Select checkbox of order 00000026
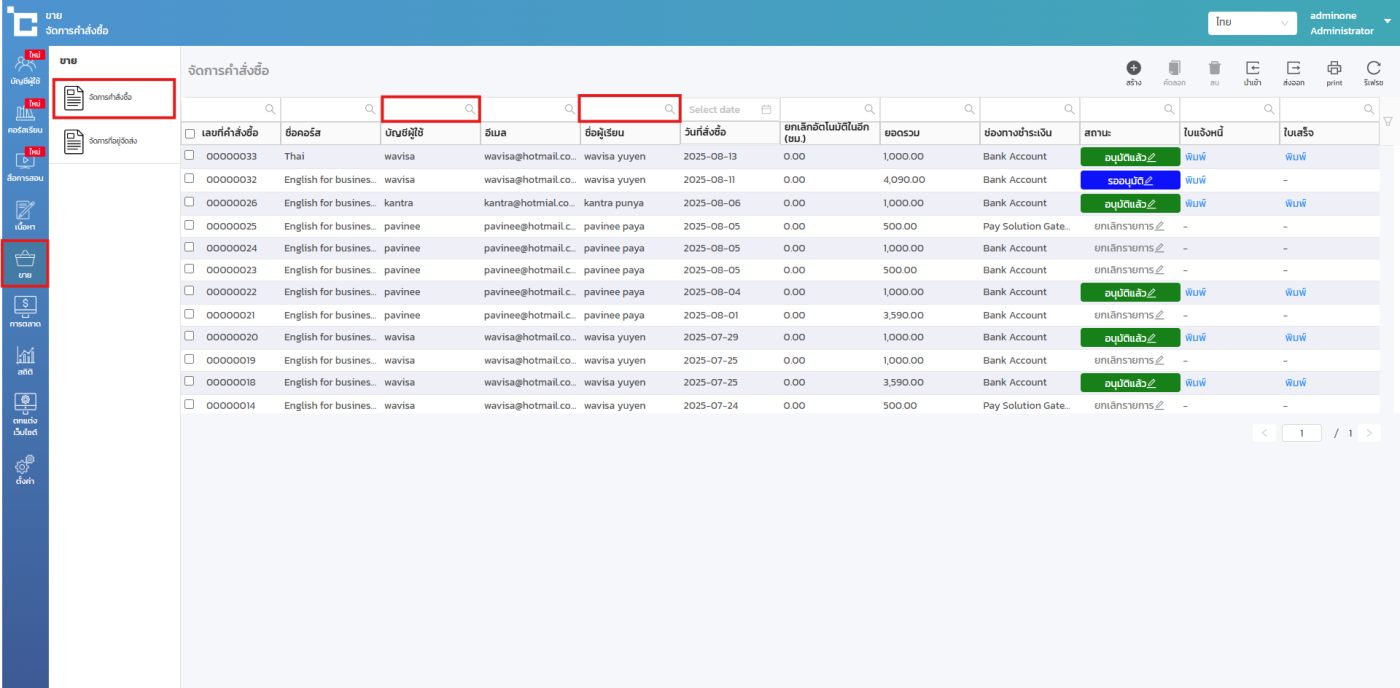Image resolution: width=1400 pixels, height=688 pixels. 189,202
